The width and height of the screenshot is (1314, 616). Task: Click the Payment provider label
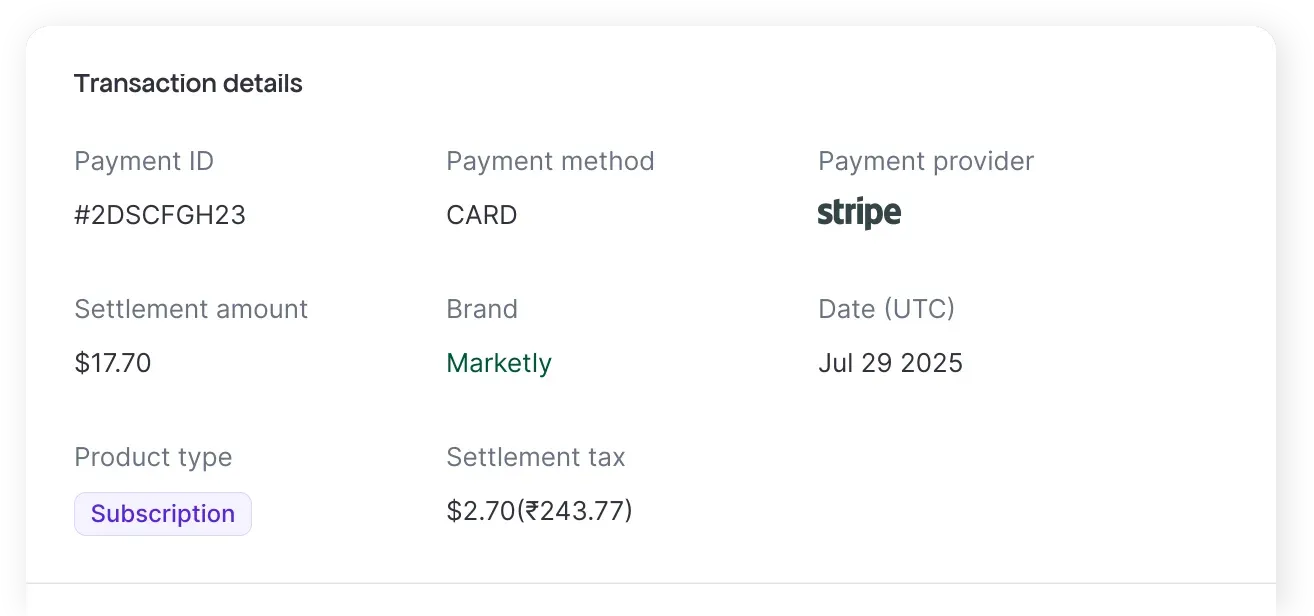pyautogui.click(x=926, y=161)
